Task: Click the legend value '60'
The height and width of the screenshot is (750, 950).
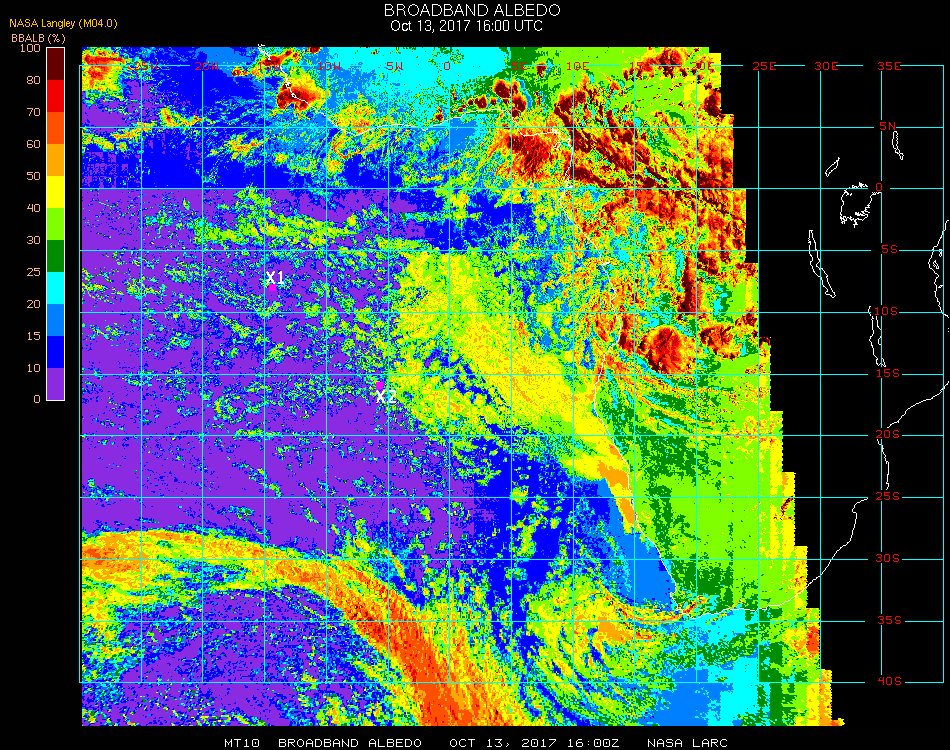Action: [x=33, y=144]
